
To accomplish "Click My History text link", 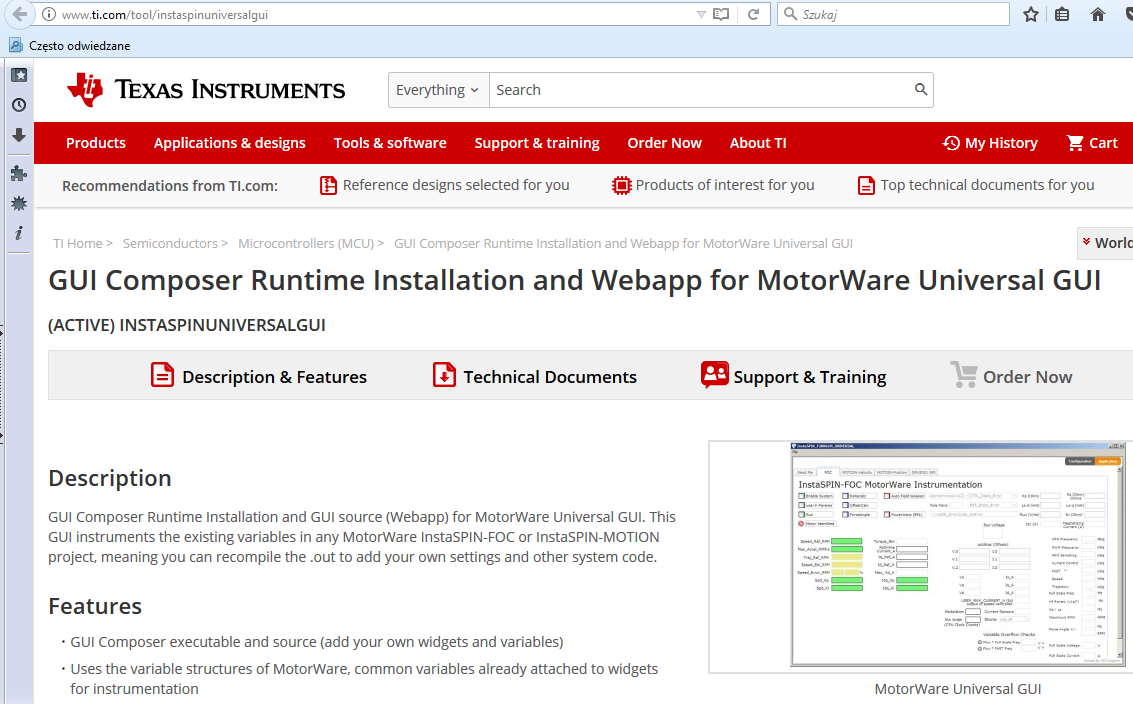I will click(x=1001, y=143).
